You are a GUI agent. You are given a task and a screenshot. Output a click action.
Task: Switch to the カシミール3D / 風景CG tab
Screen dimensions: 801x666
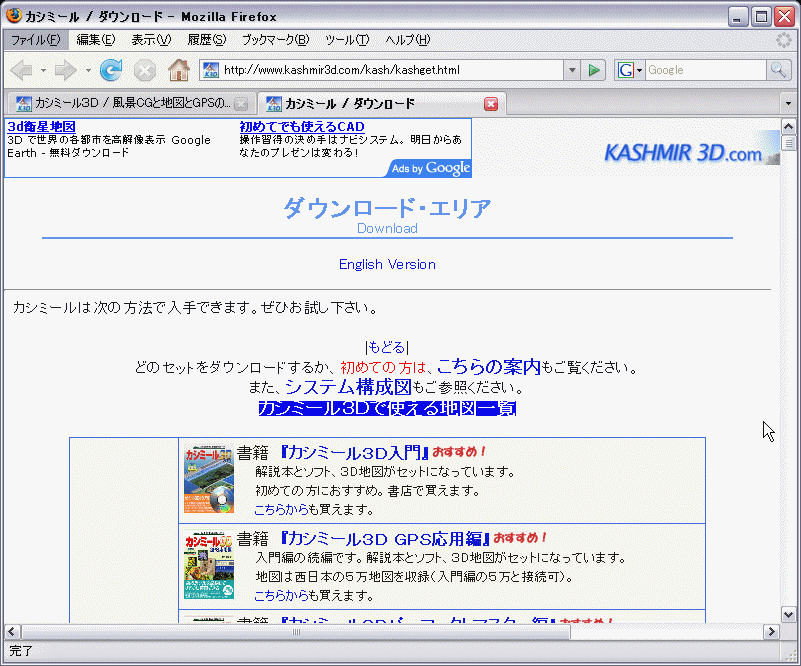tap(130, 103)
